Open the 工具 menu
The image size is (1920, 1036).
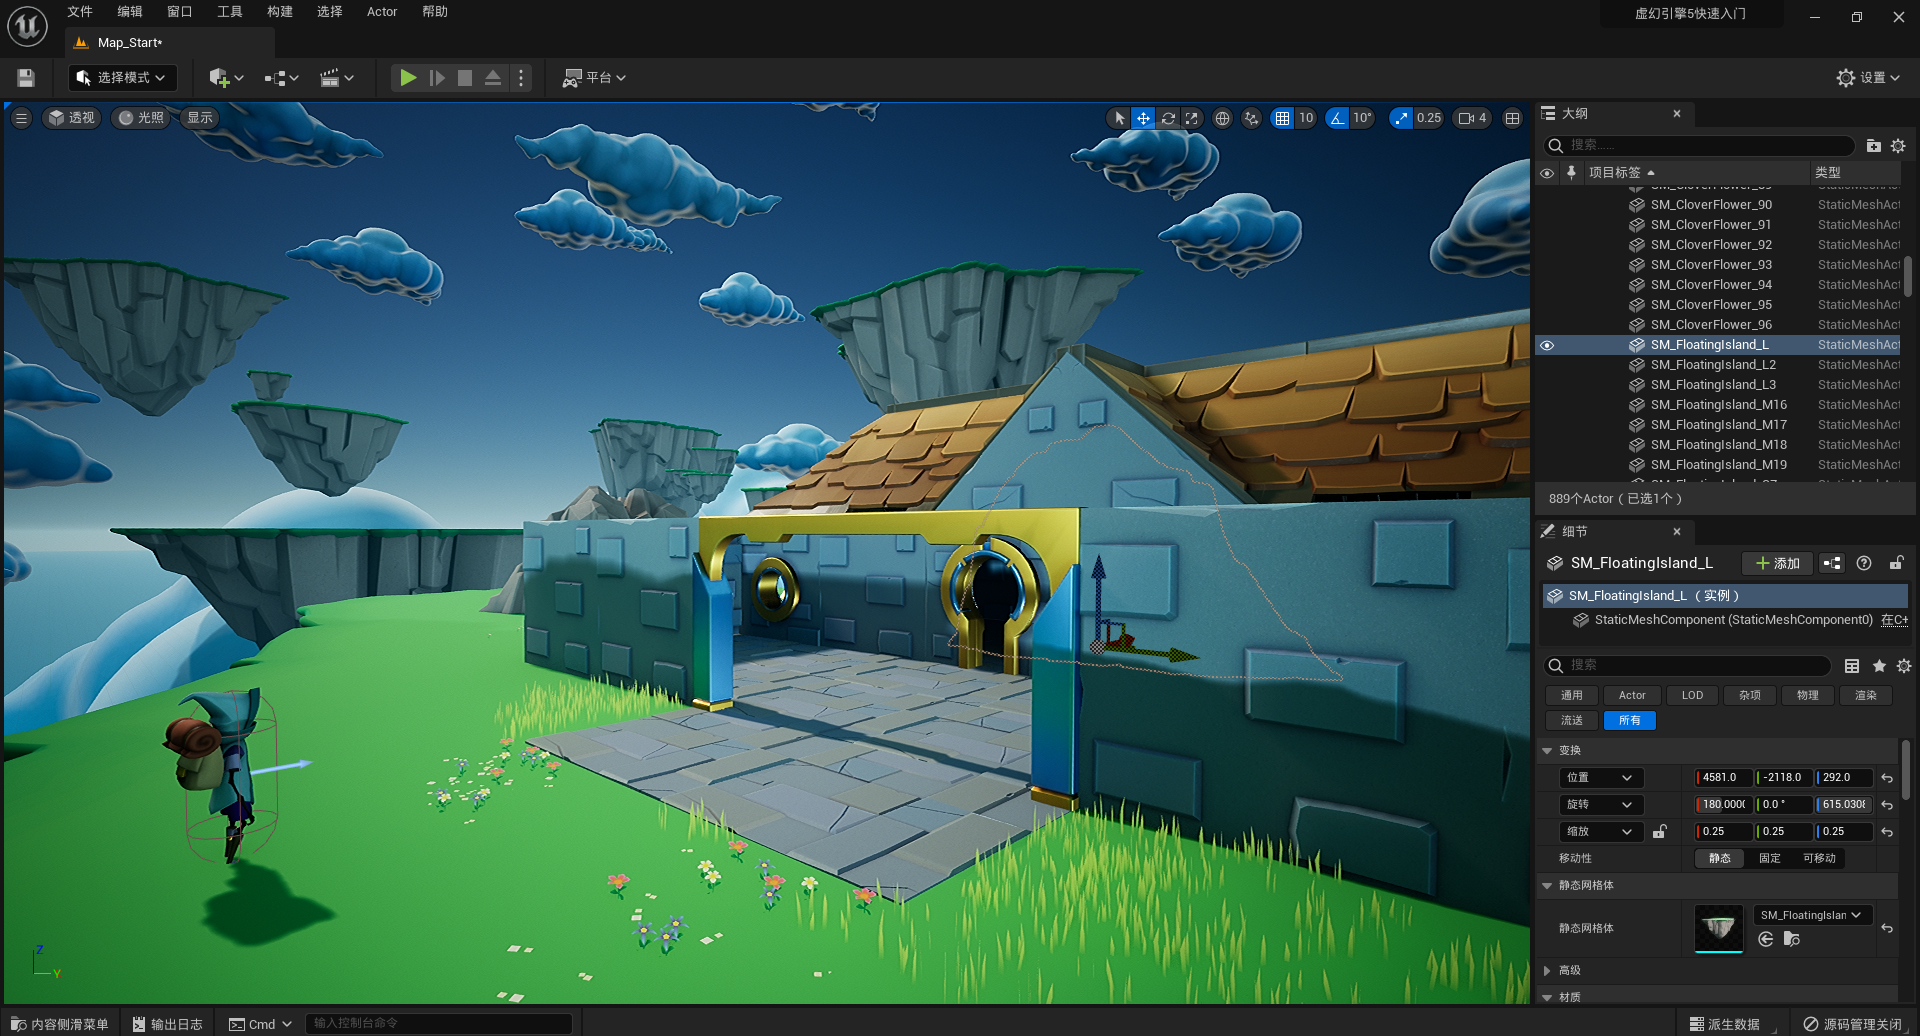pyautogui.click(x=229, y=12)
